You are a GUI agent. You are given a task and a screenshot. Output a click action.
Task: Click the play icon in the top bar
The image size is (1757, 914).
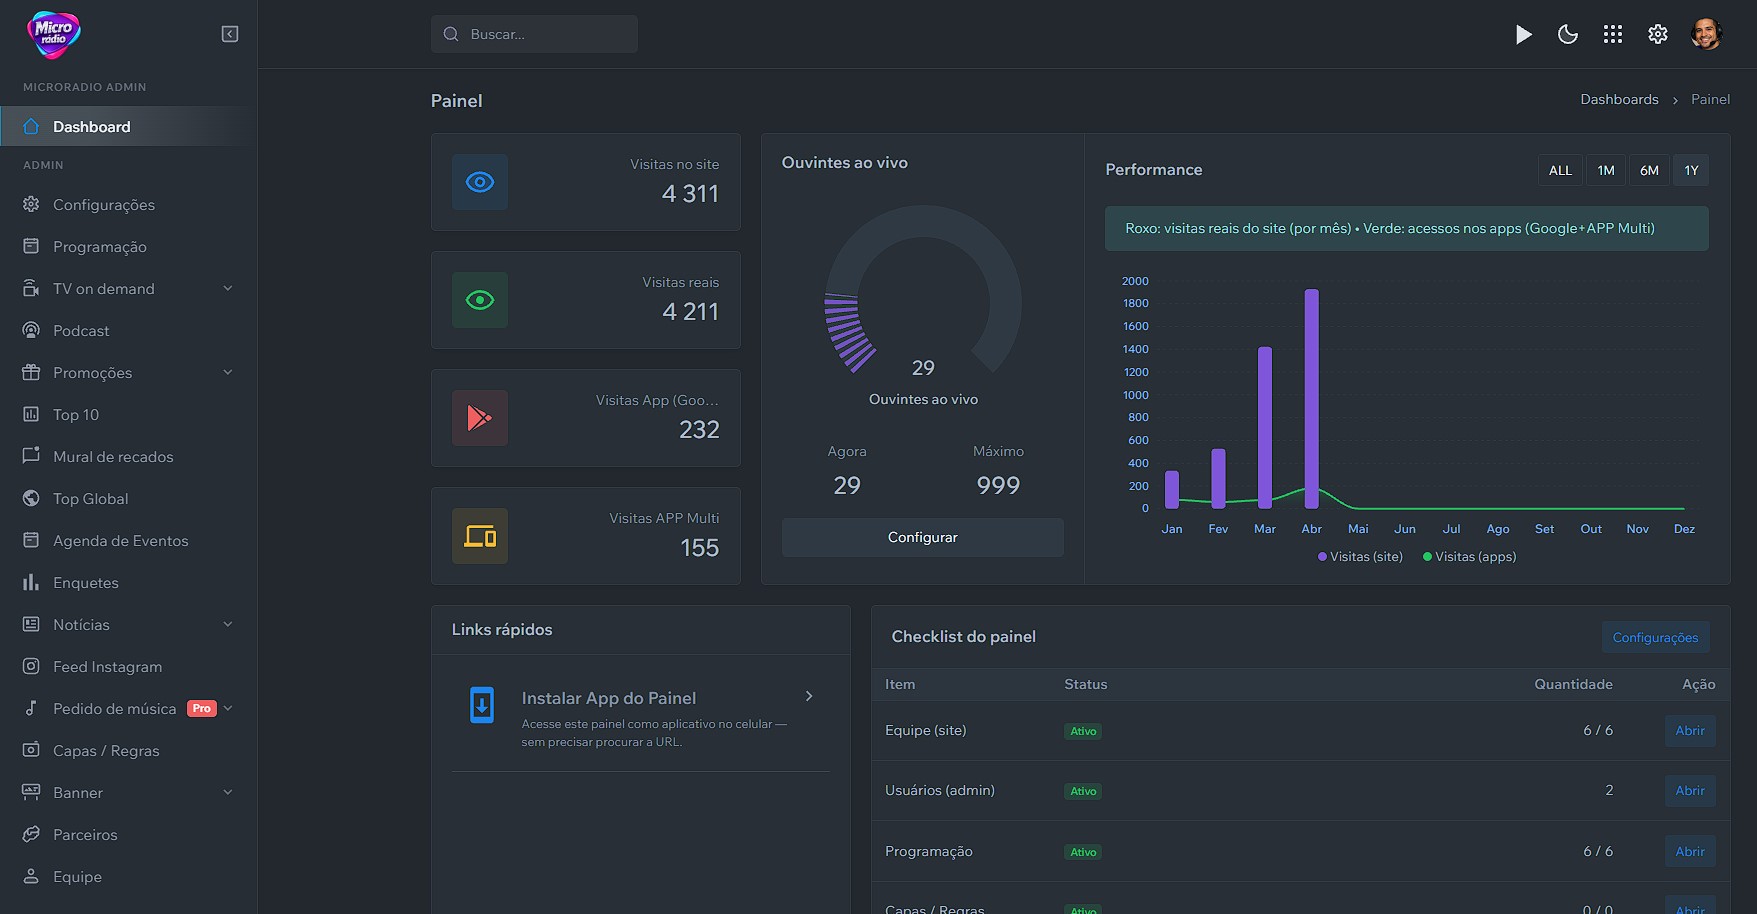1523,34
